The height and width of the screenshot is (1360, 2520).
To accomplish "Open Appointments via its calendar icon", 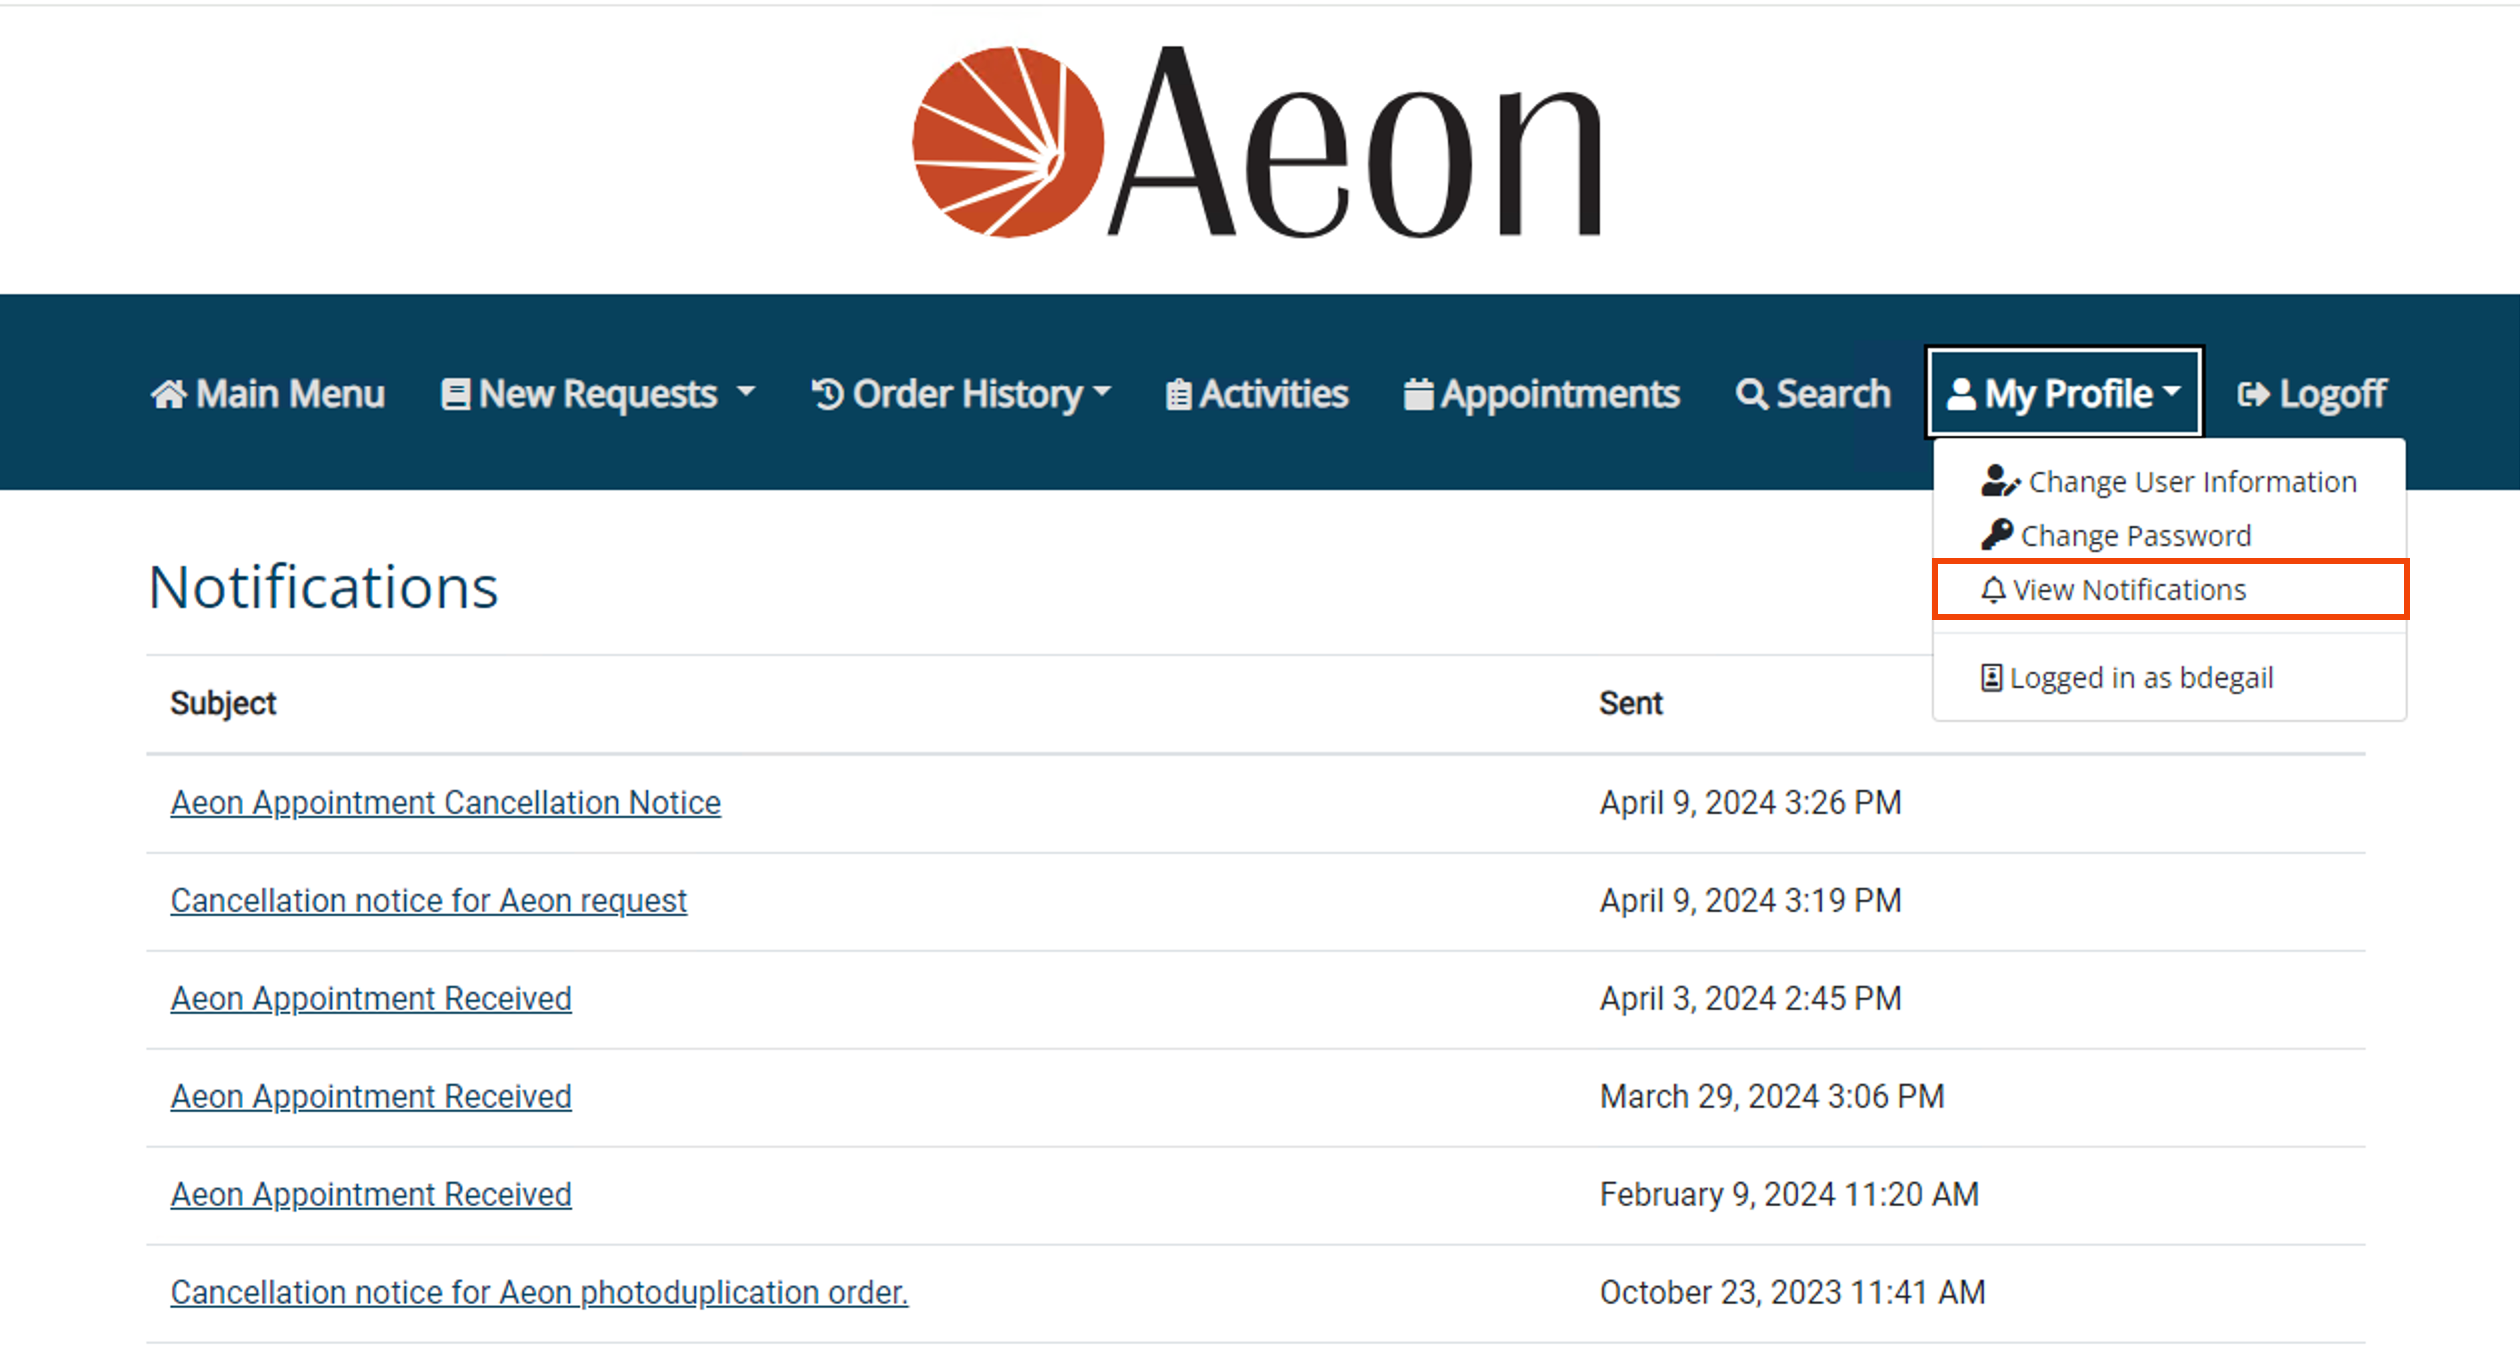I will pos(1419,394).
